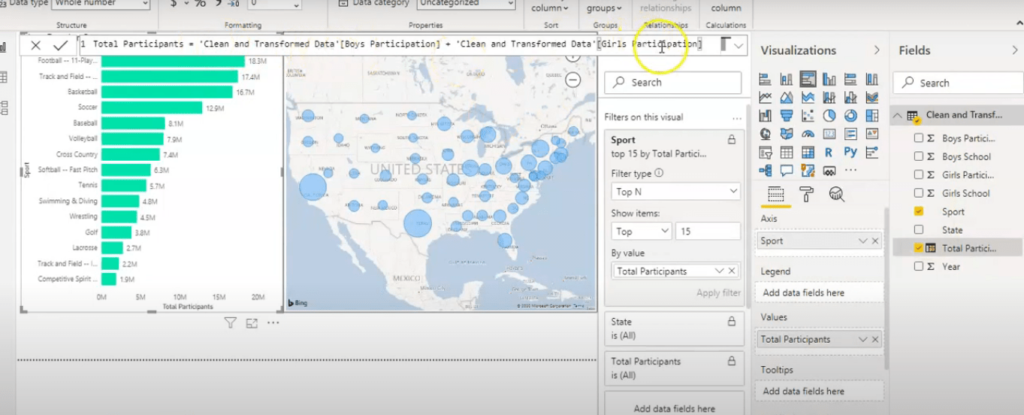Open the Analytics magnifier tab
The image size is (1024, 415).
point(836,194)
